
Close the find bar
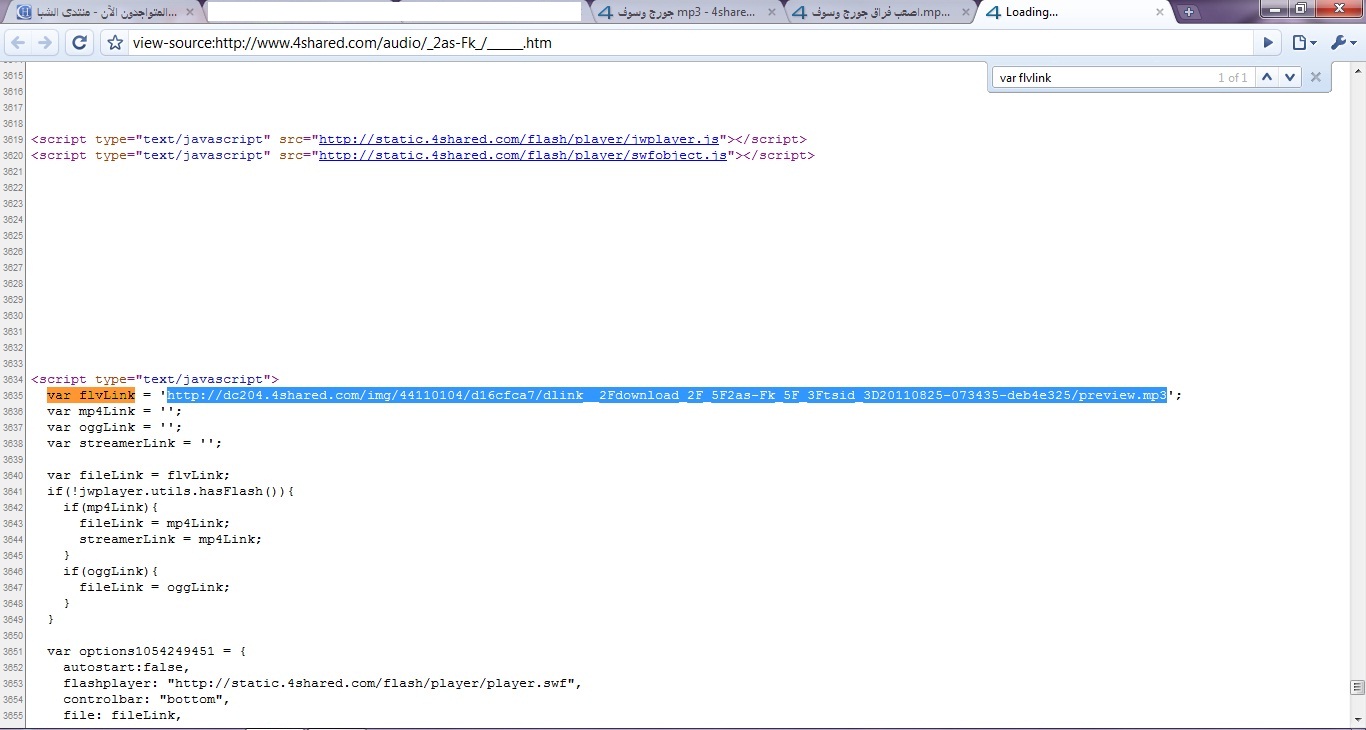[x=1316, y=77]
